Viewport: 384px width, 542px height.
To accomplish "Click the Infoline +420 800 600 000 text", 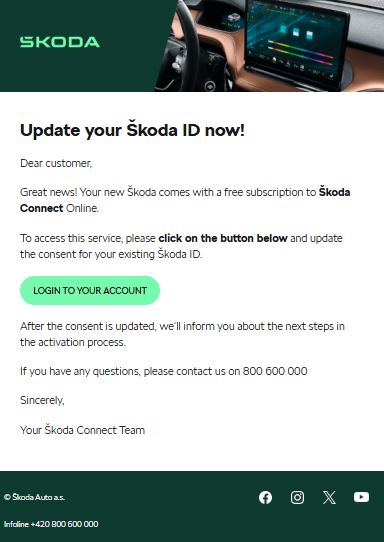I will 51,524.
